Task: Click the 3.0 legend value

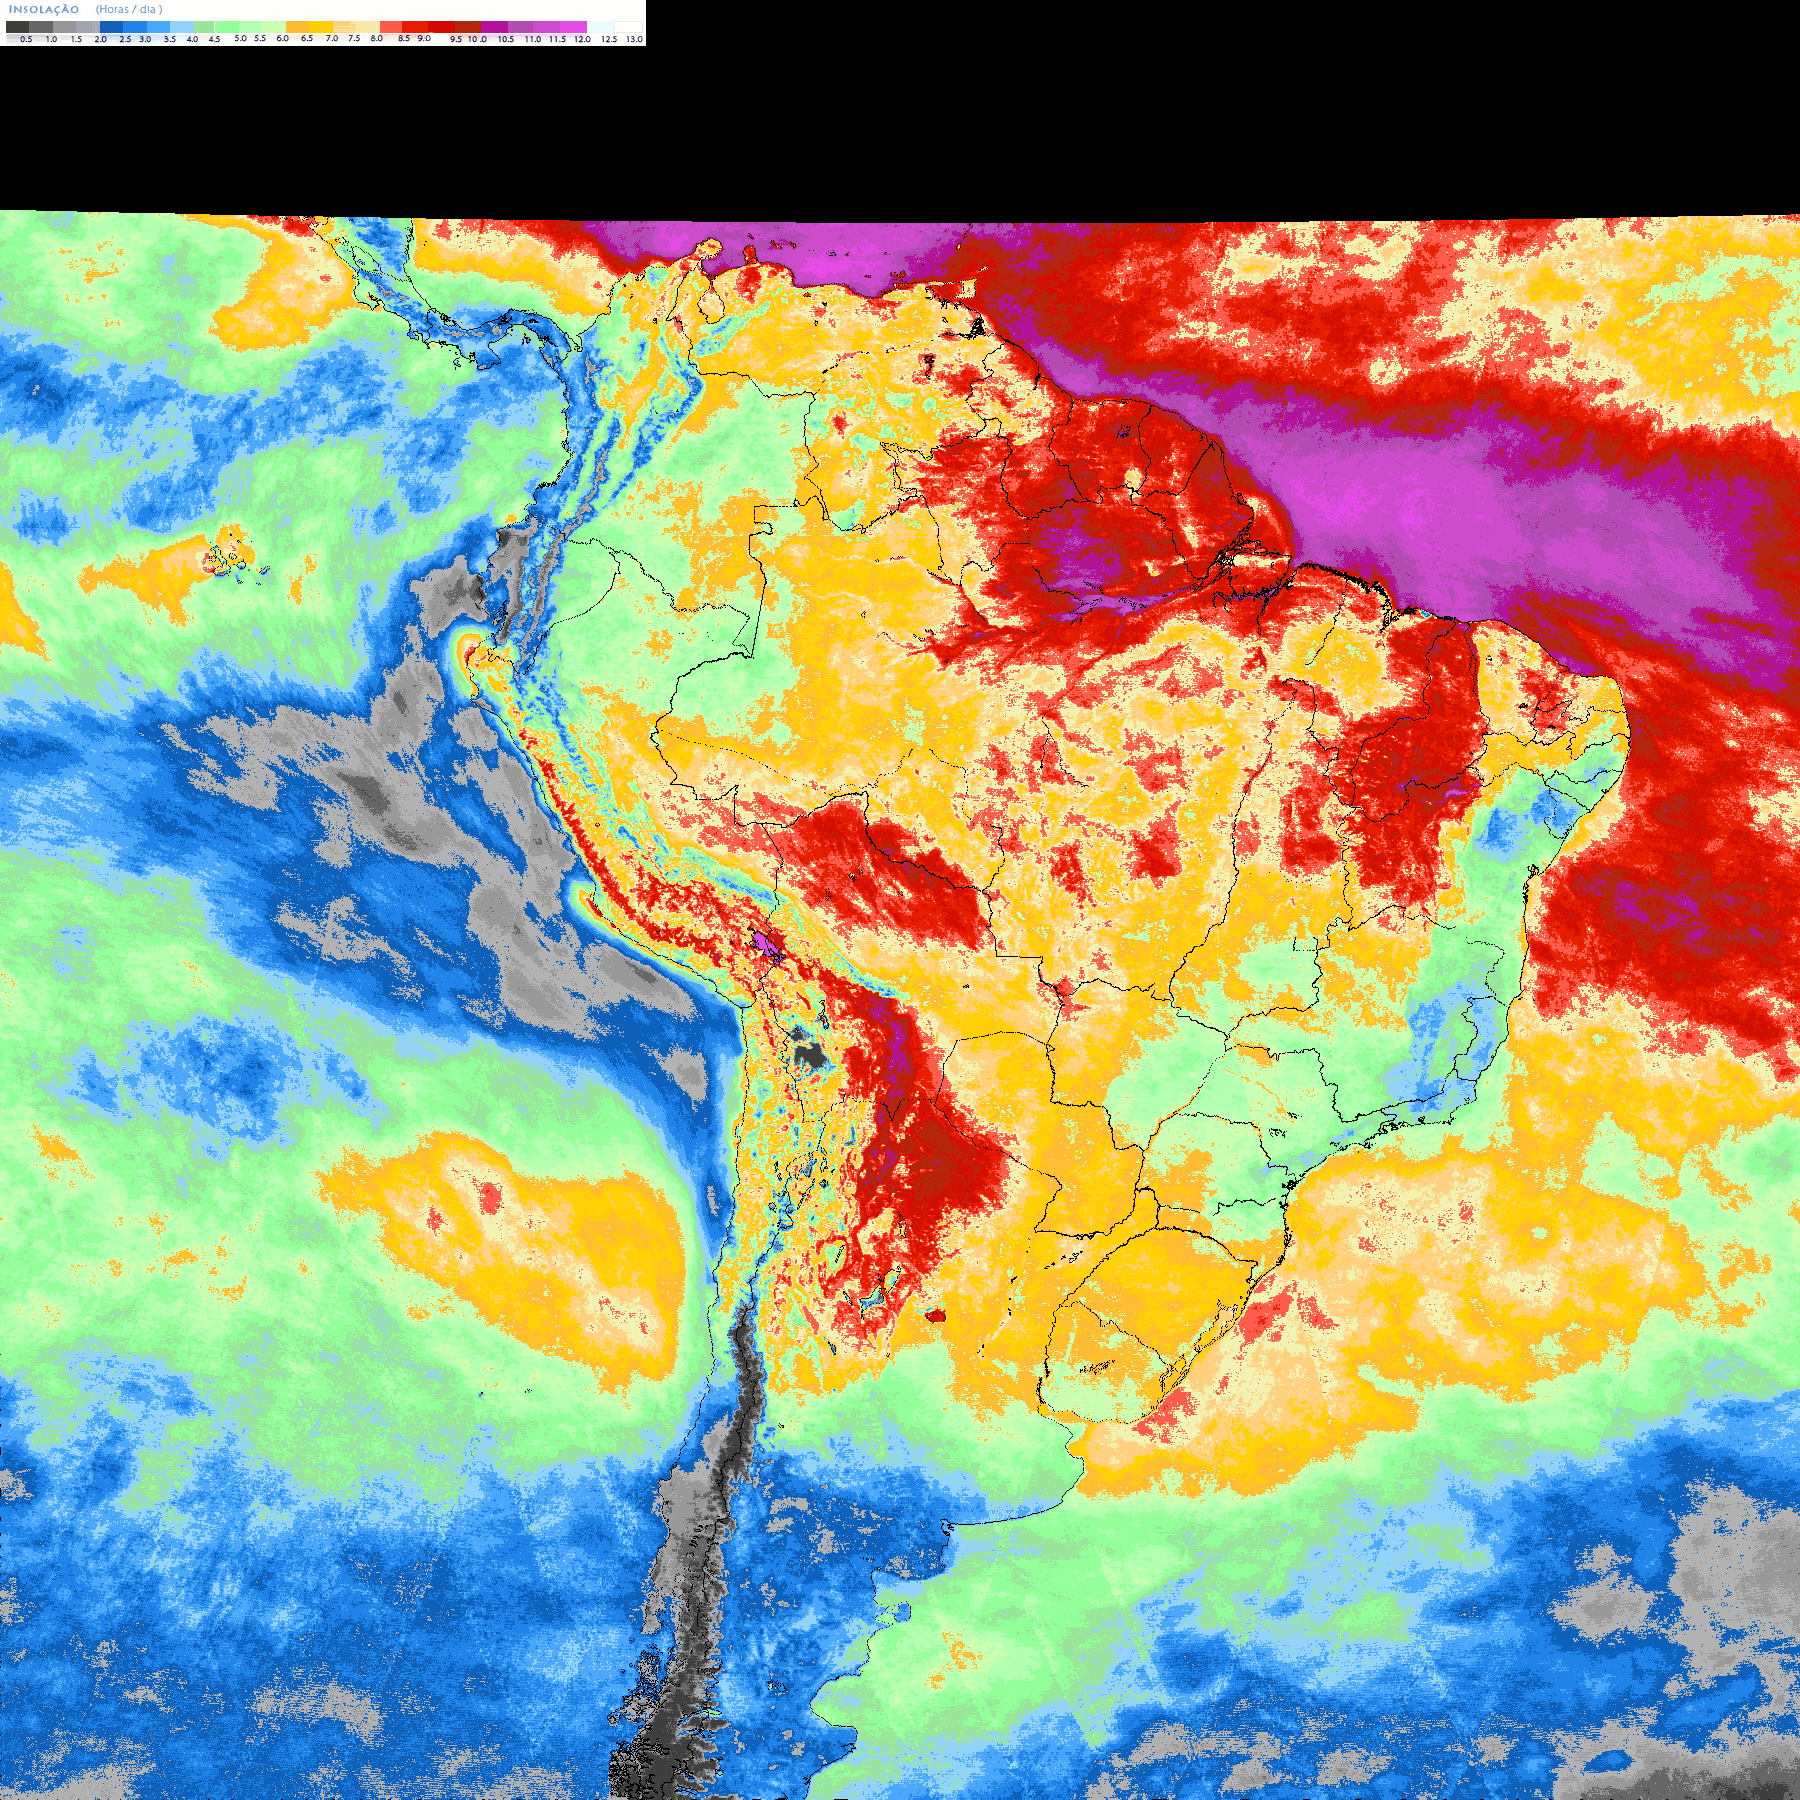Action: (x=145, y=39)
